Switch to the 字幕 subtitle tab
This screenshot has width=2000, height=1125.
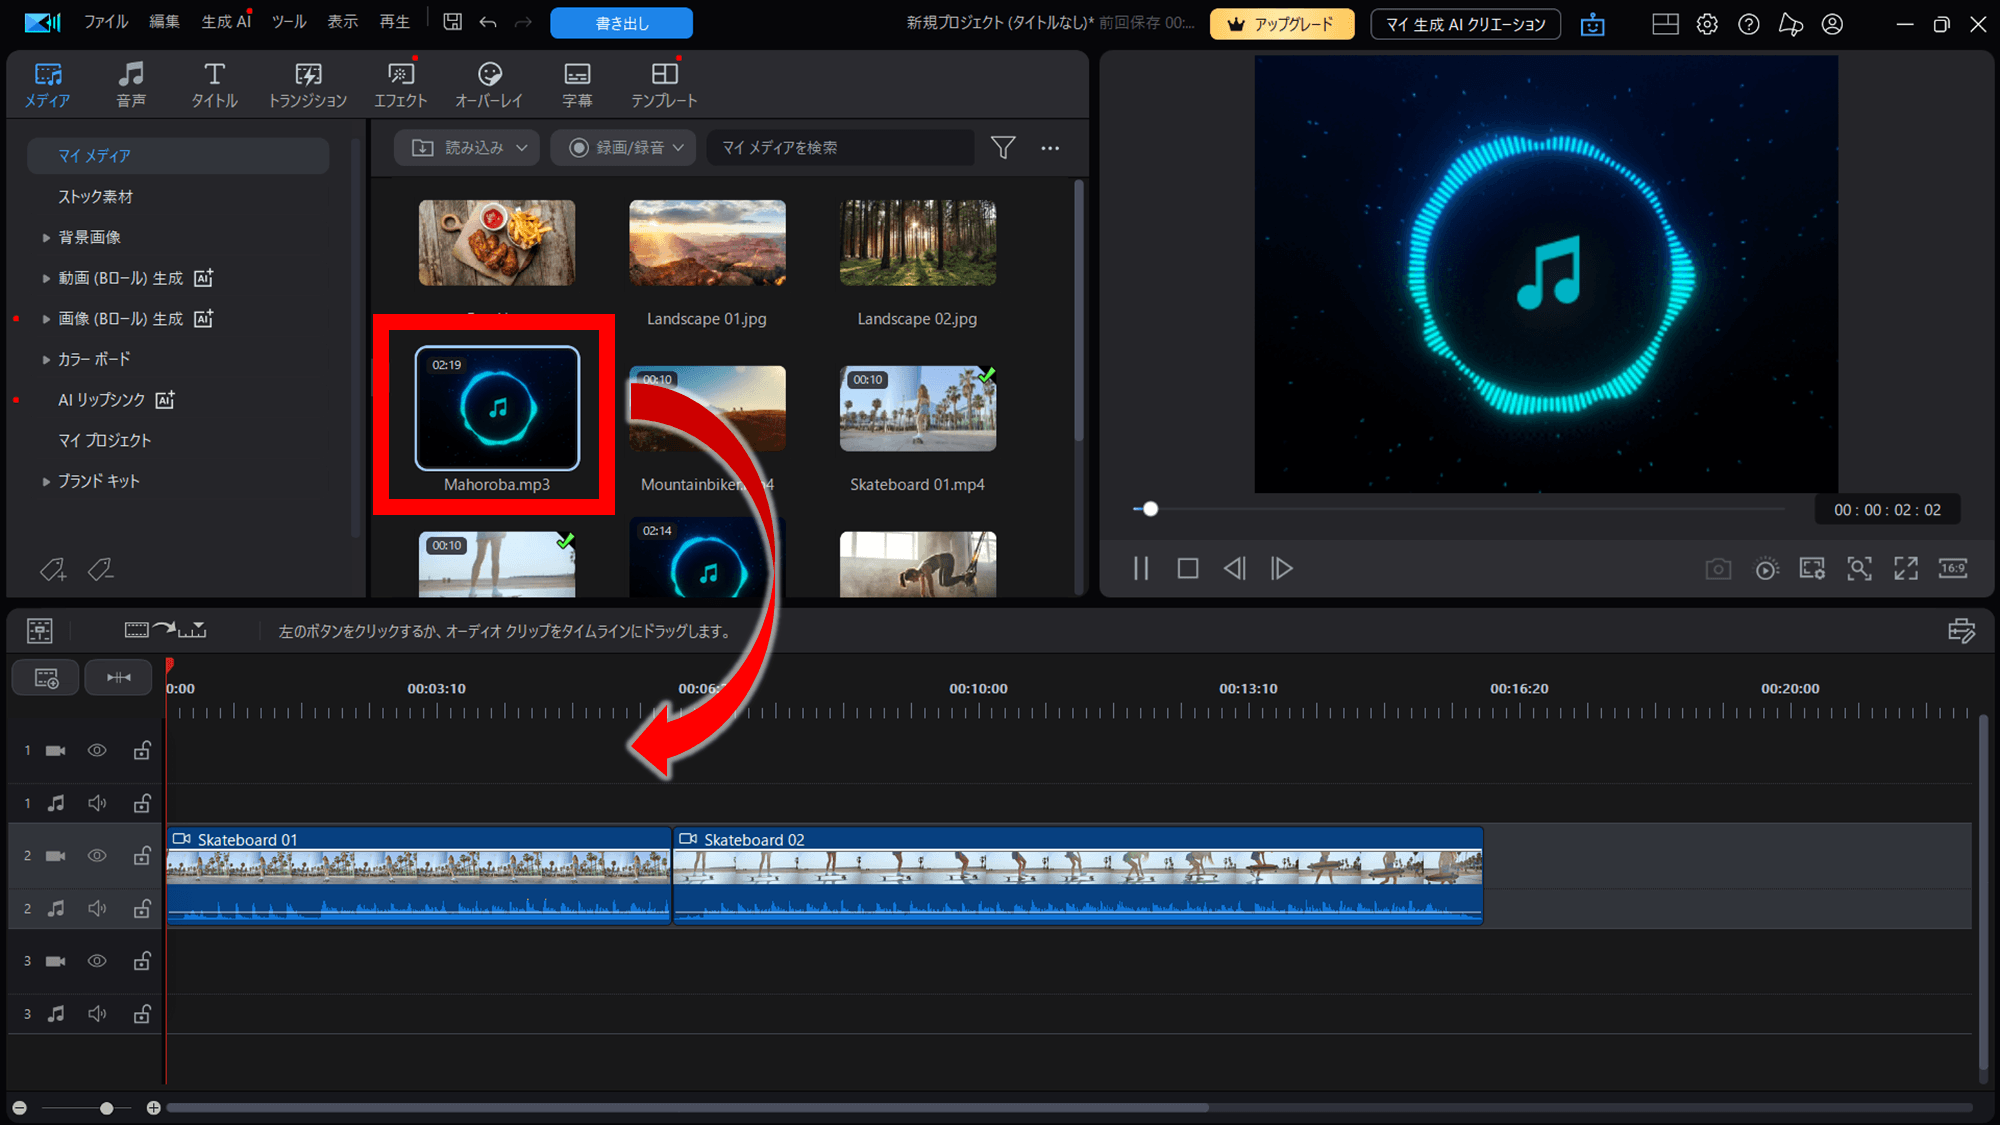pyautogui.click(x=577, y=84)
